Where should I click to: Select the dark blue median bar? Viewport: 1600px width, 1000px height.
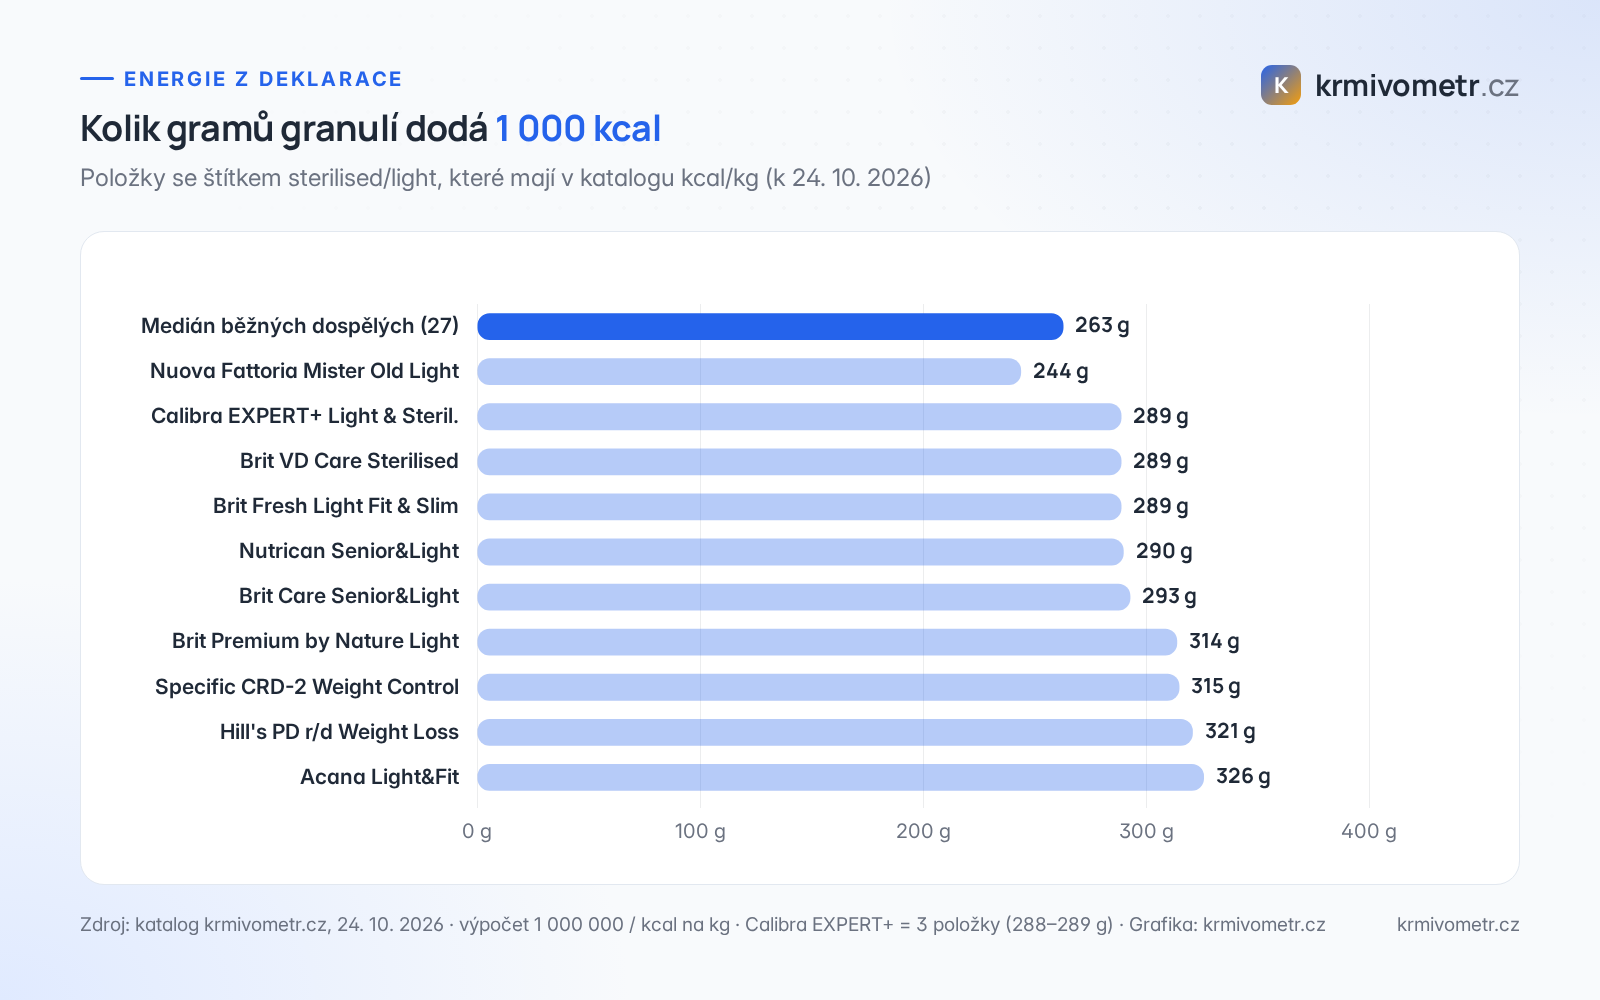click(x=770, y=326)
